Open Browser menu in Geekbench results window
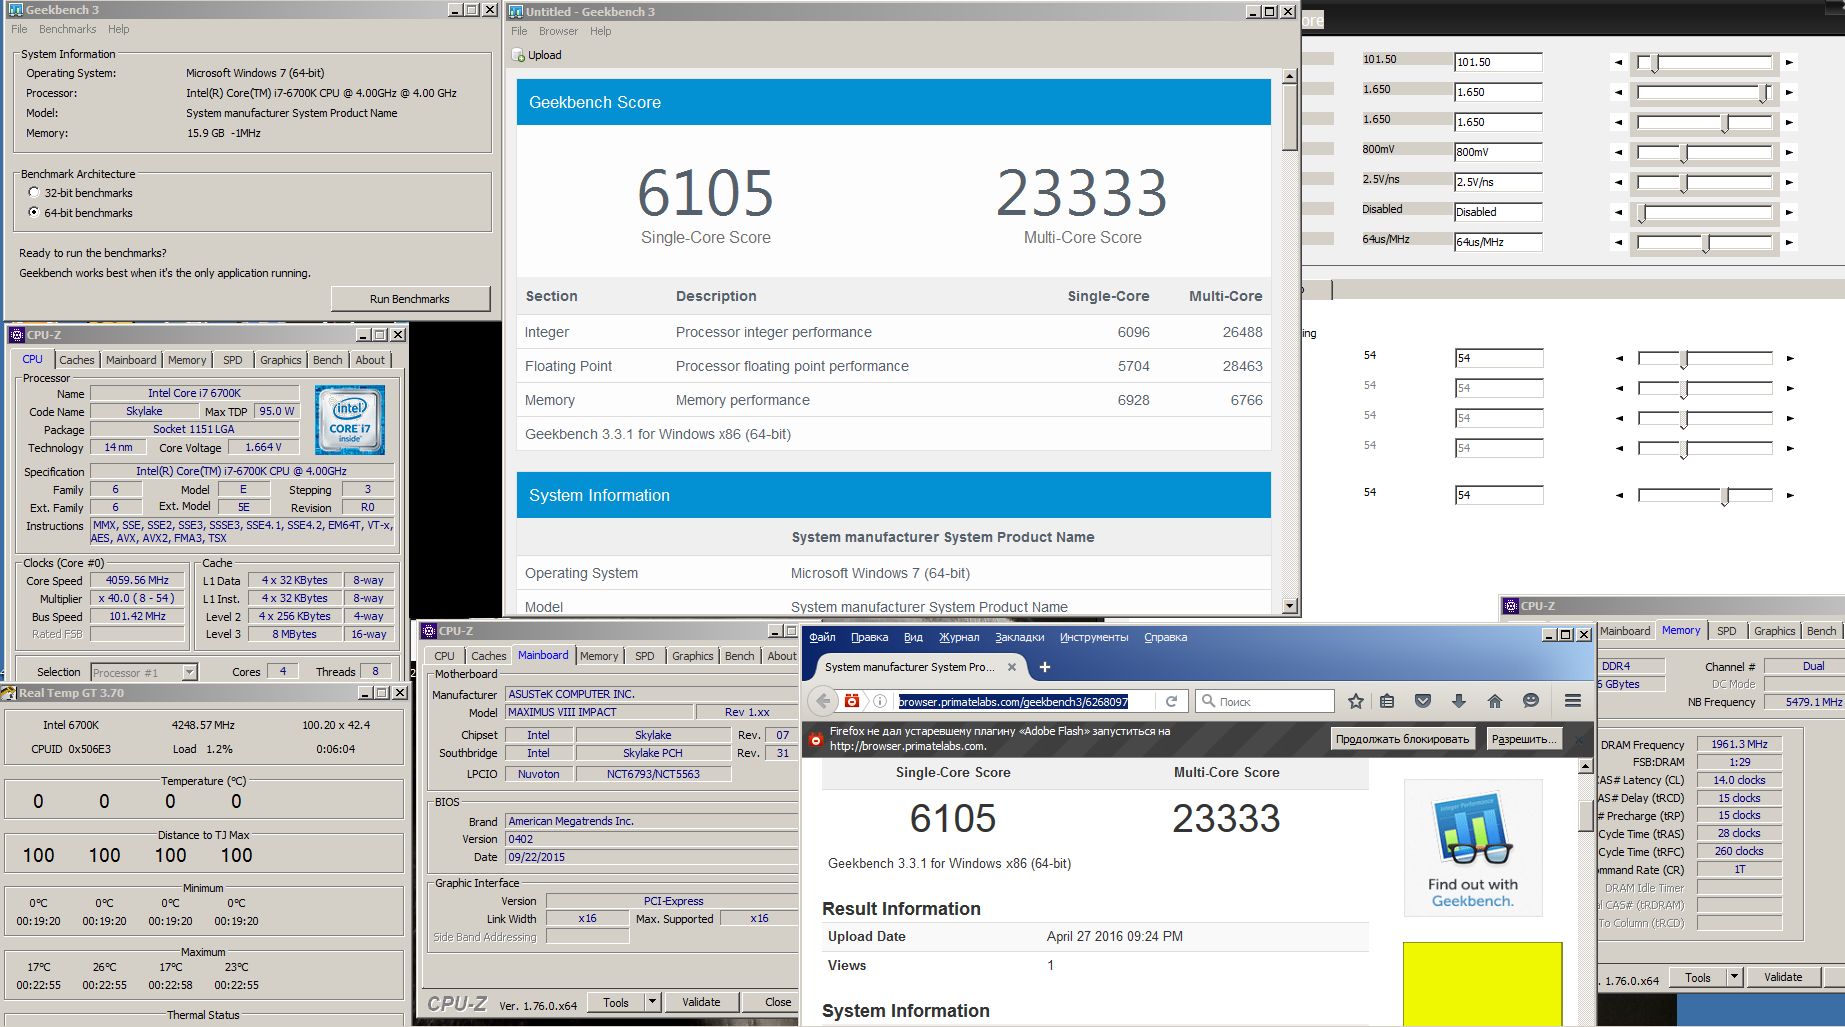 pos(558,31)
